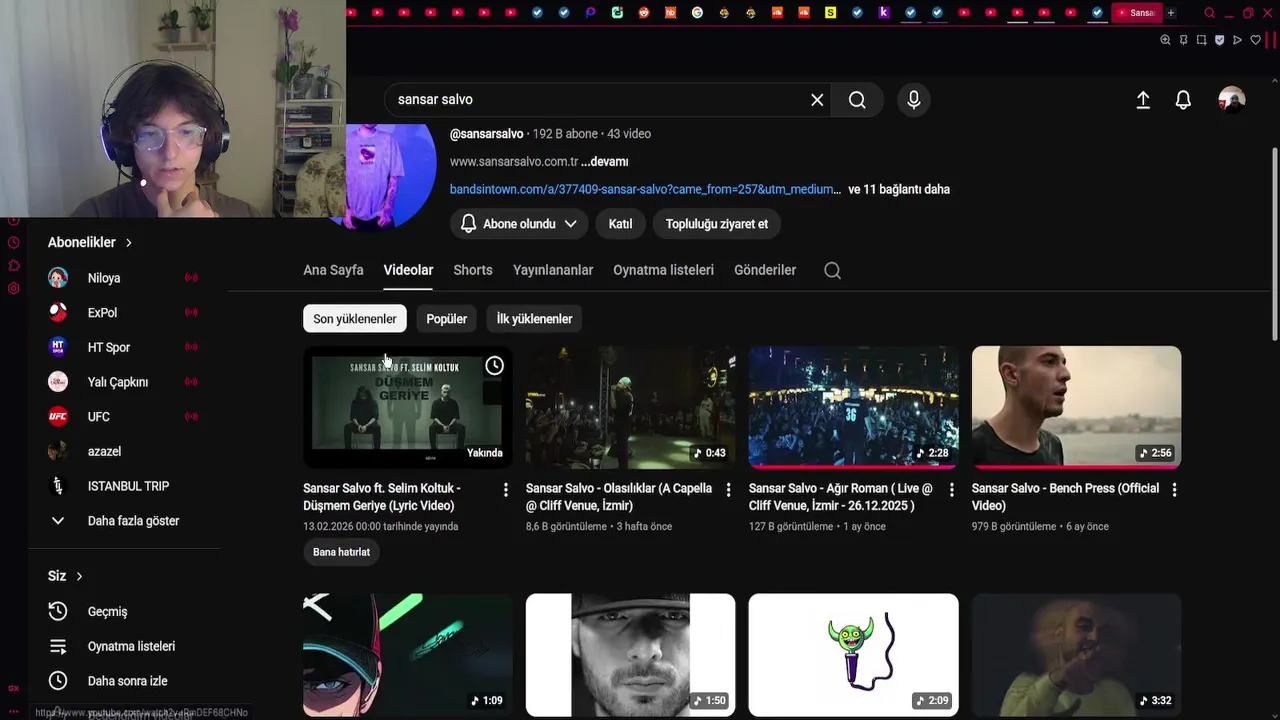Open the browser tab with the purple K icon
The width and height of the screenshot is (1280, 720).
pyautogui.click(x=884, y=12)
